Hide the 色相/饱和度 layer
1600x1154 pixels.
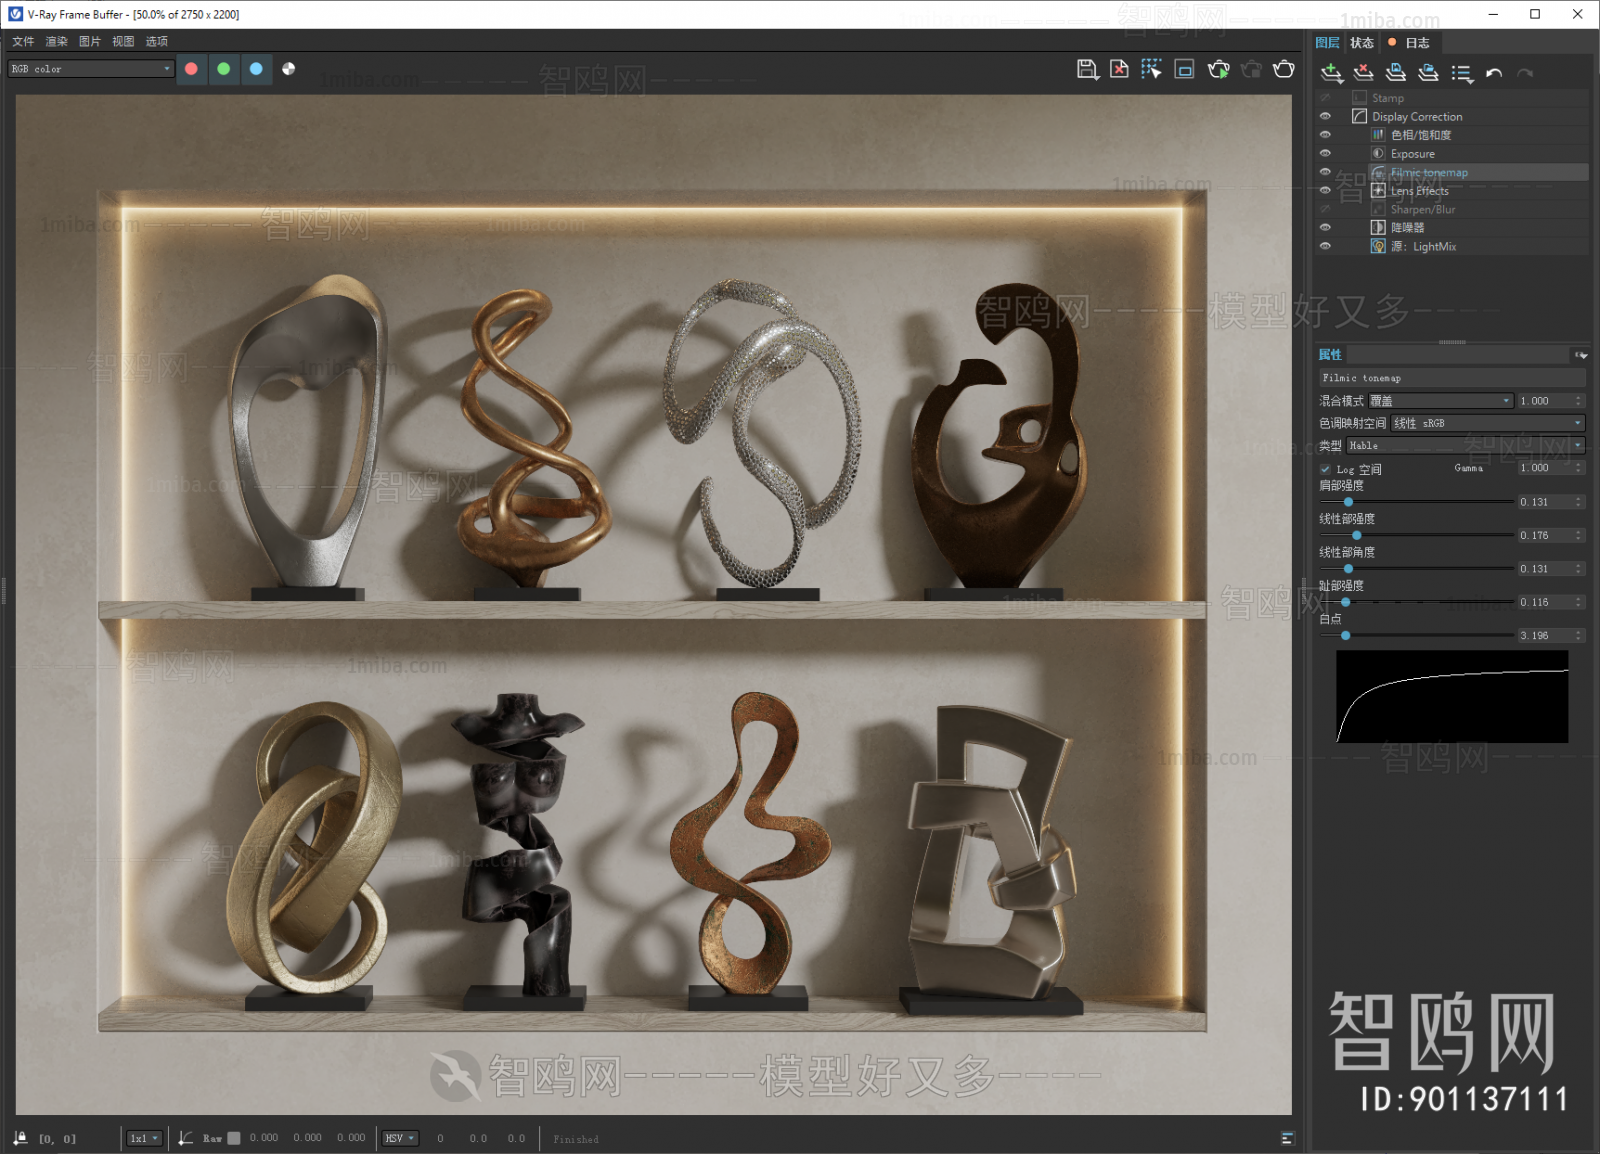click(1325, 135)
